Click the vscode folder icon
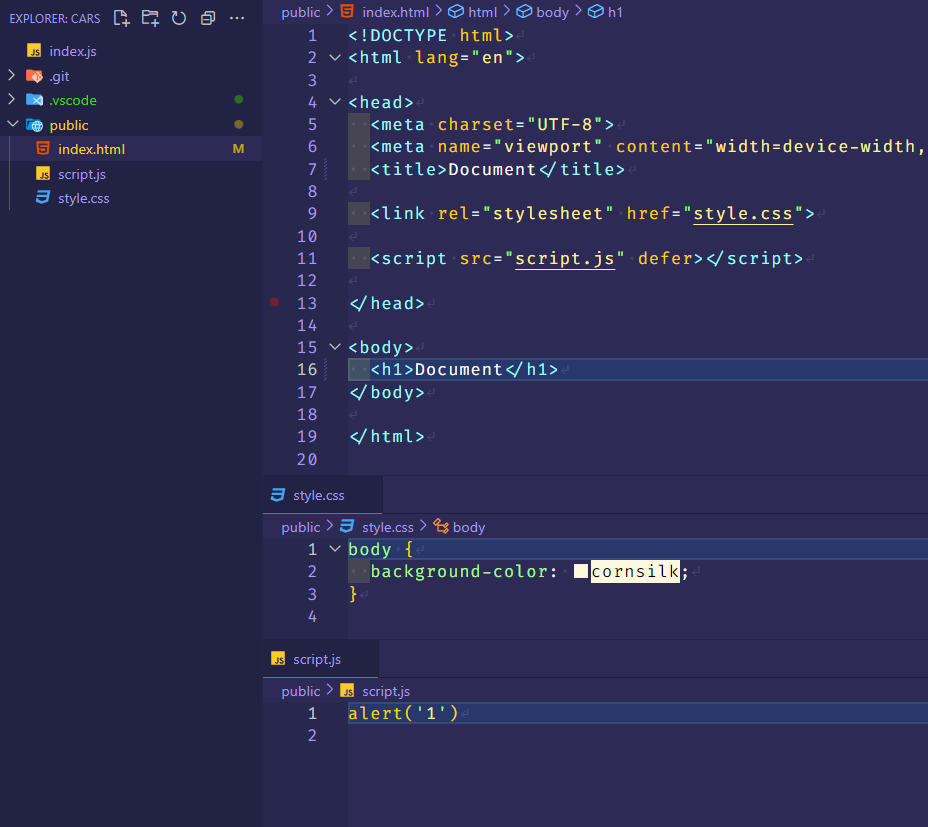Screen dimensions: 928x827 click(34, 100)
